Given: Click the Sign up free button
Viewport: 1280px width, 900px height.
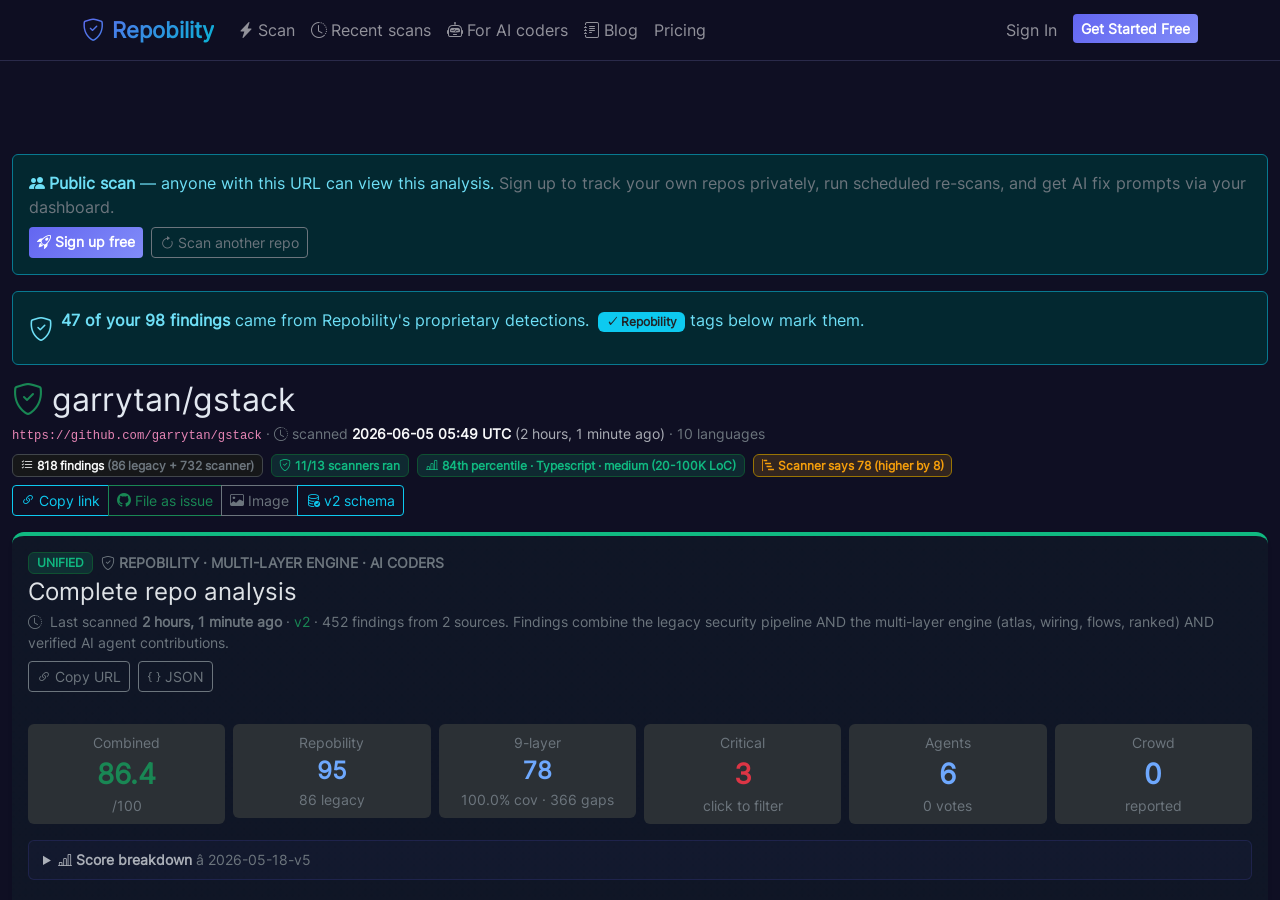Looking at the screenshot, I should tap(86, 242).
